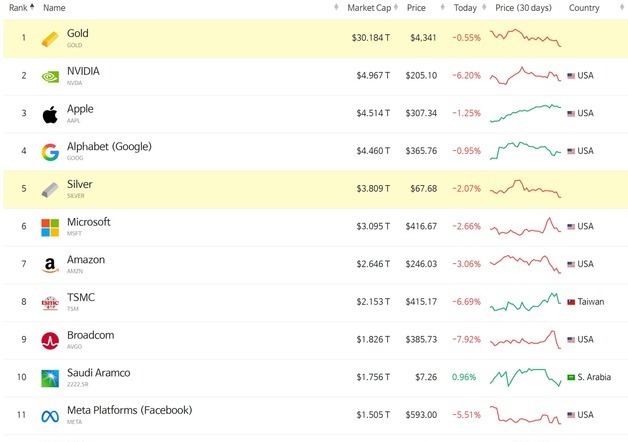The height and width of the screenshot is (442, 628).
Task: Click the Apple logo icon
Action: point(50,115)
